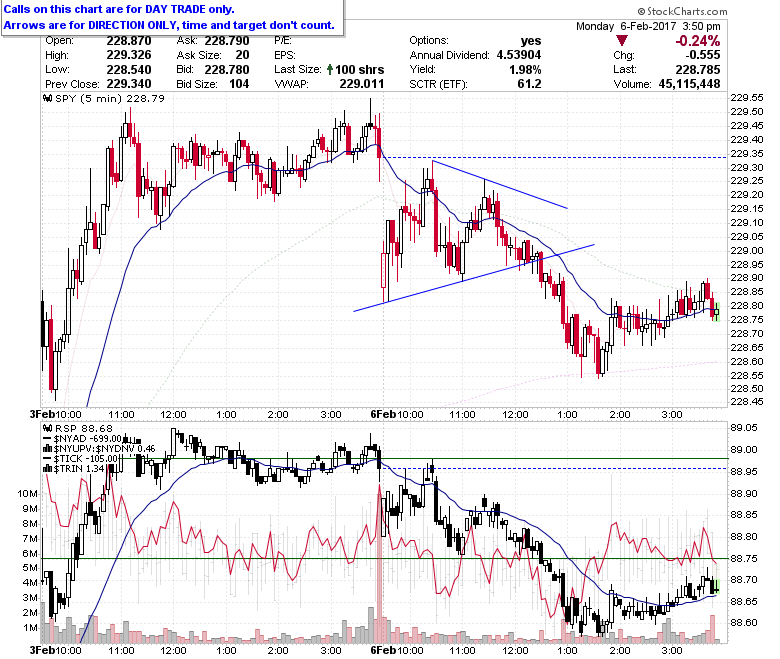Click the Ask Size value 20
Image resolution: width=780 pixels, height=659 pixels.
pos(242,55)
